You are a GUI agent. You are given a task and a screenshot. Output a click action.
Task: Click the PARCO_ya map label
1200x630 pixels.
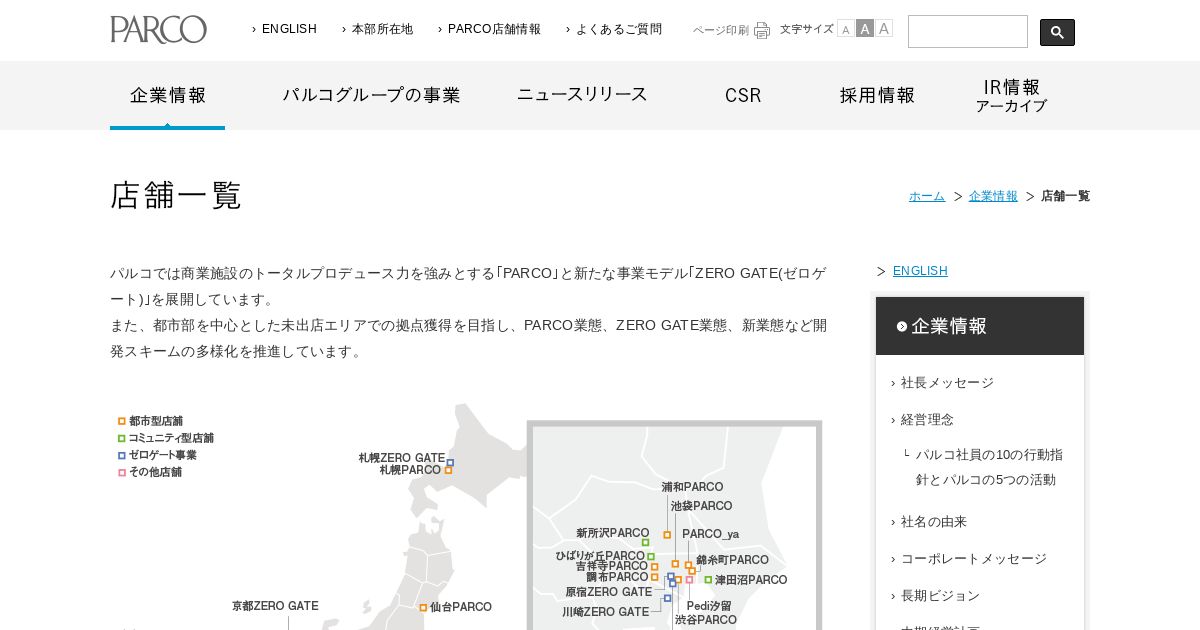tap(711, 535)
